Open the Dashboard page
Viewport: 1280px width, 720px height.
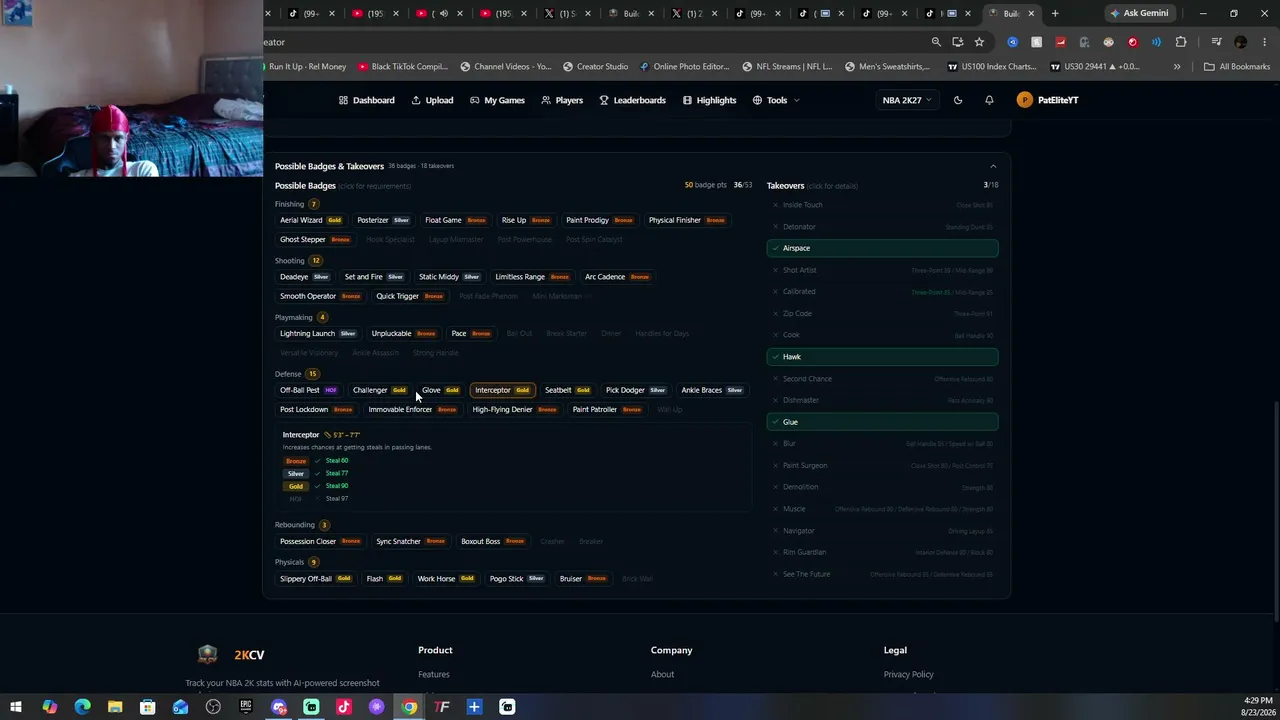[x=367, y=100]
